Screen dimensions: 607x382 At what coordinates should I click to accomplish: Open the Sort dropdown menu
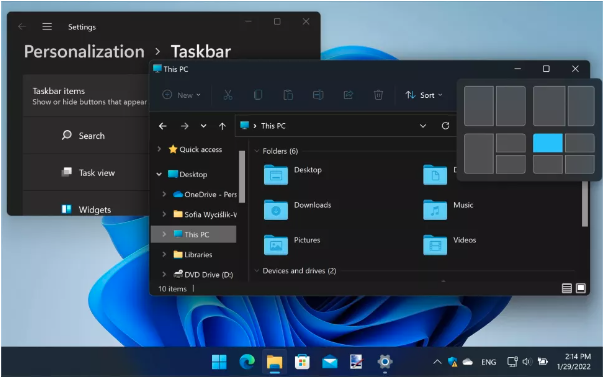(x=424, y=95)
